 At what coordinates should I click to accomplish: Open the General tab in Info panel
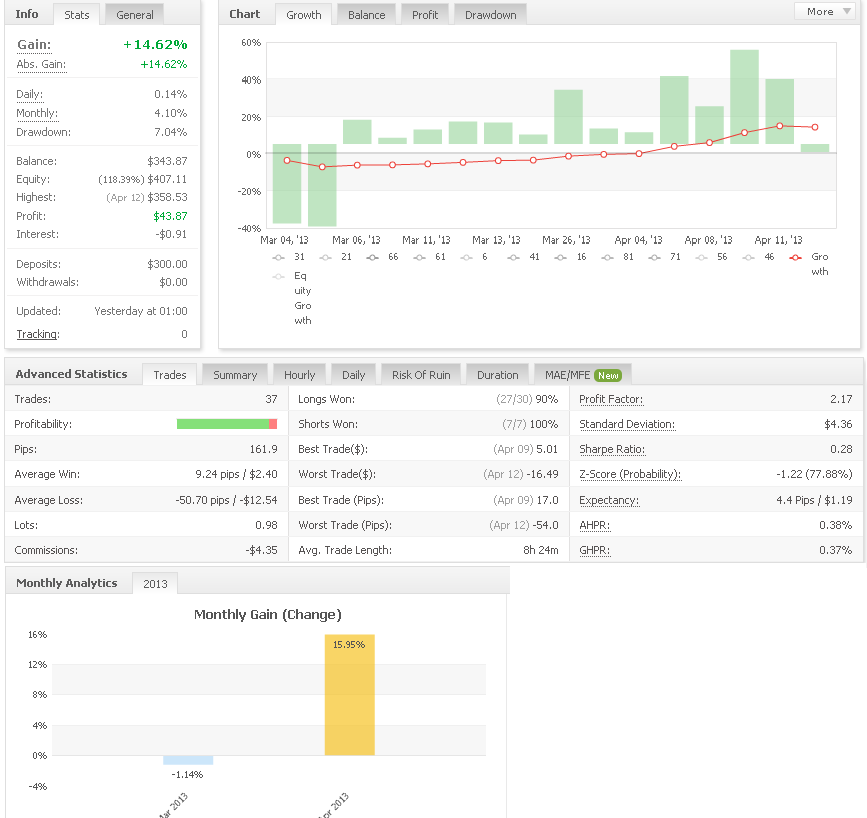(134, 15)
